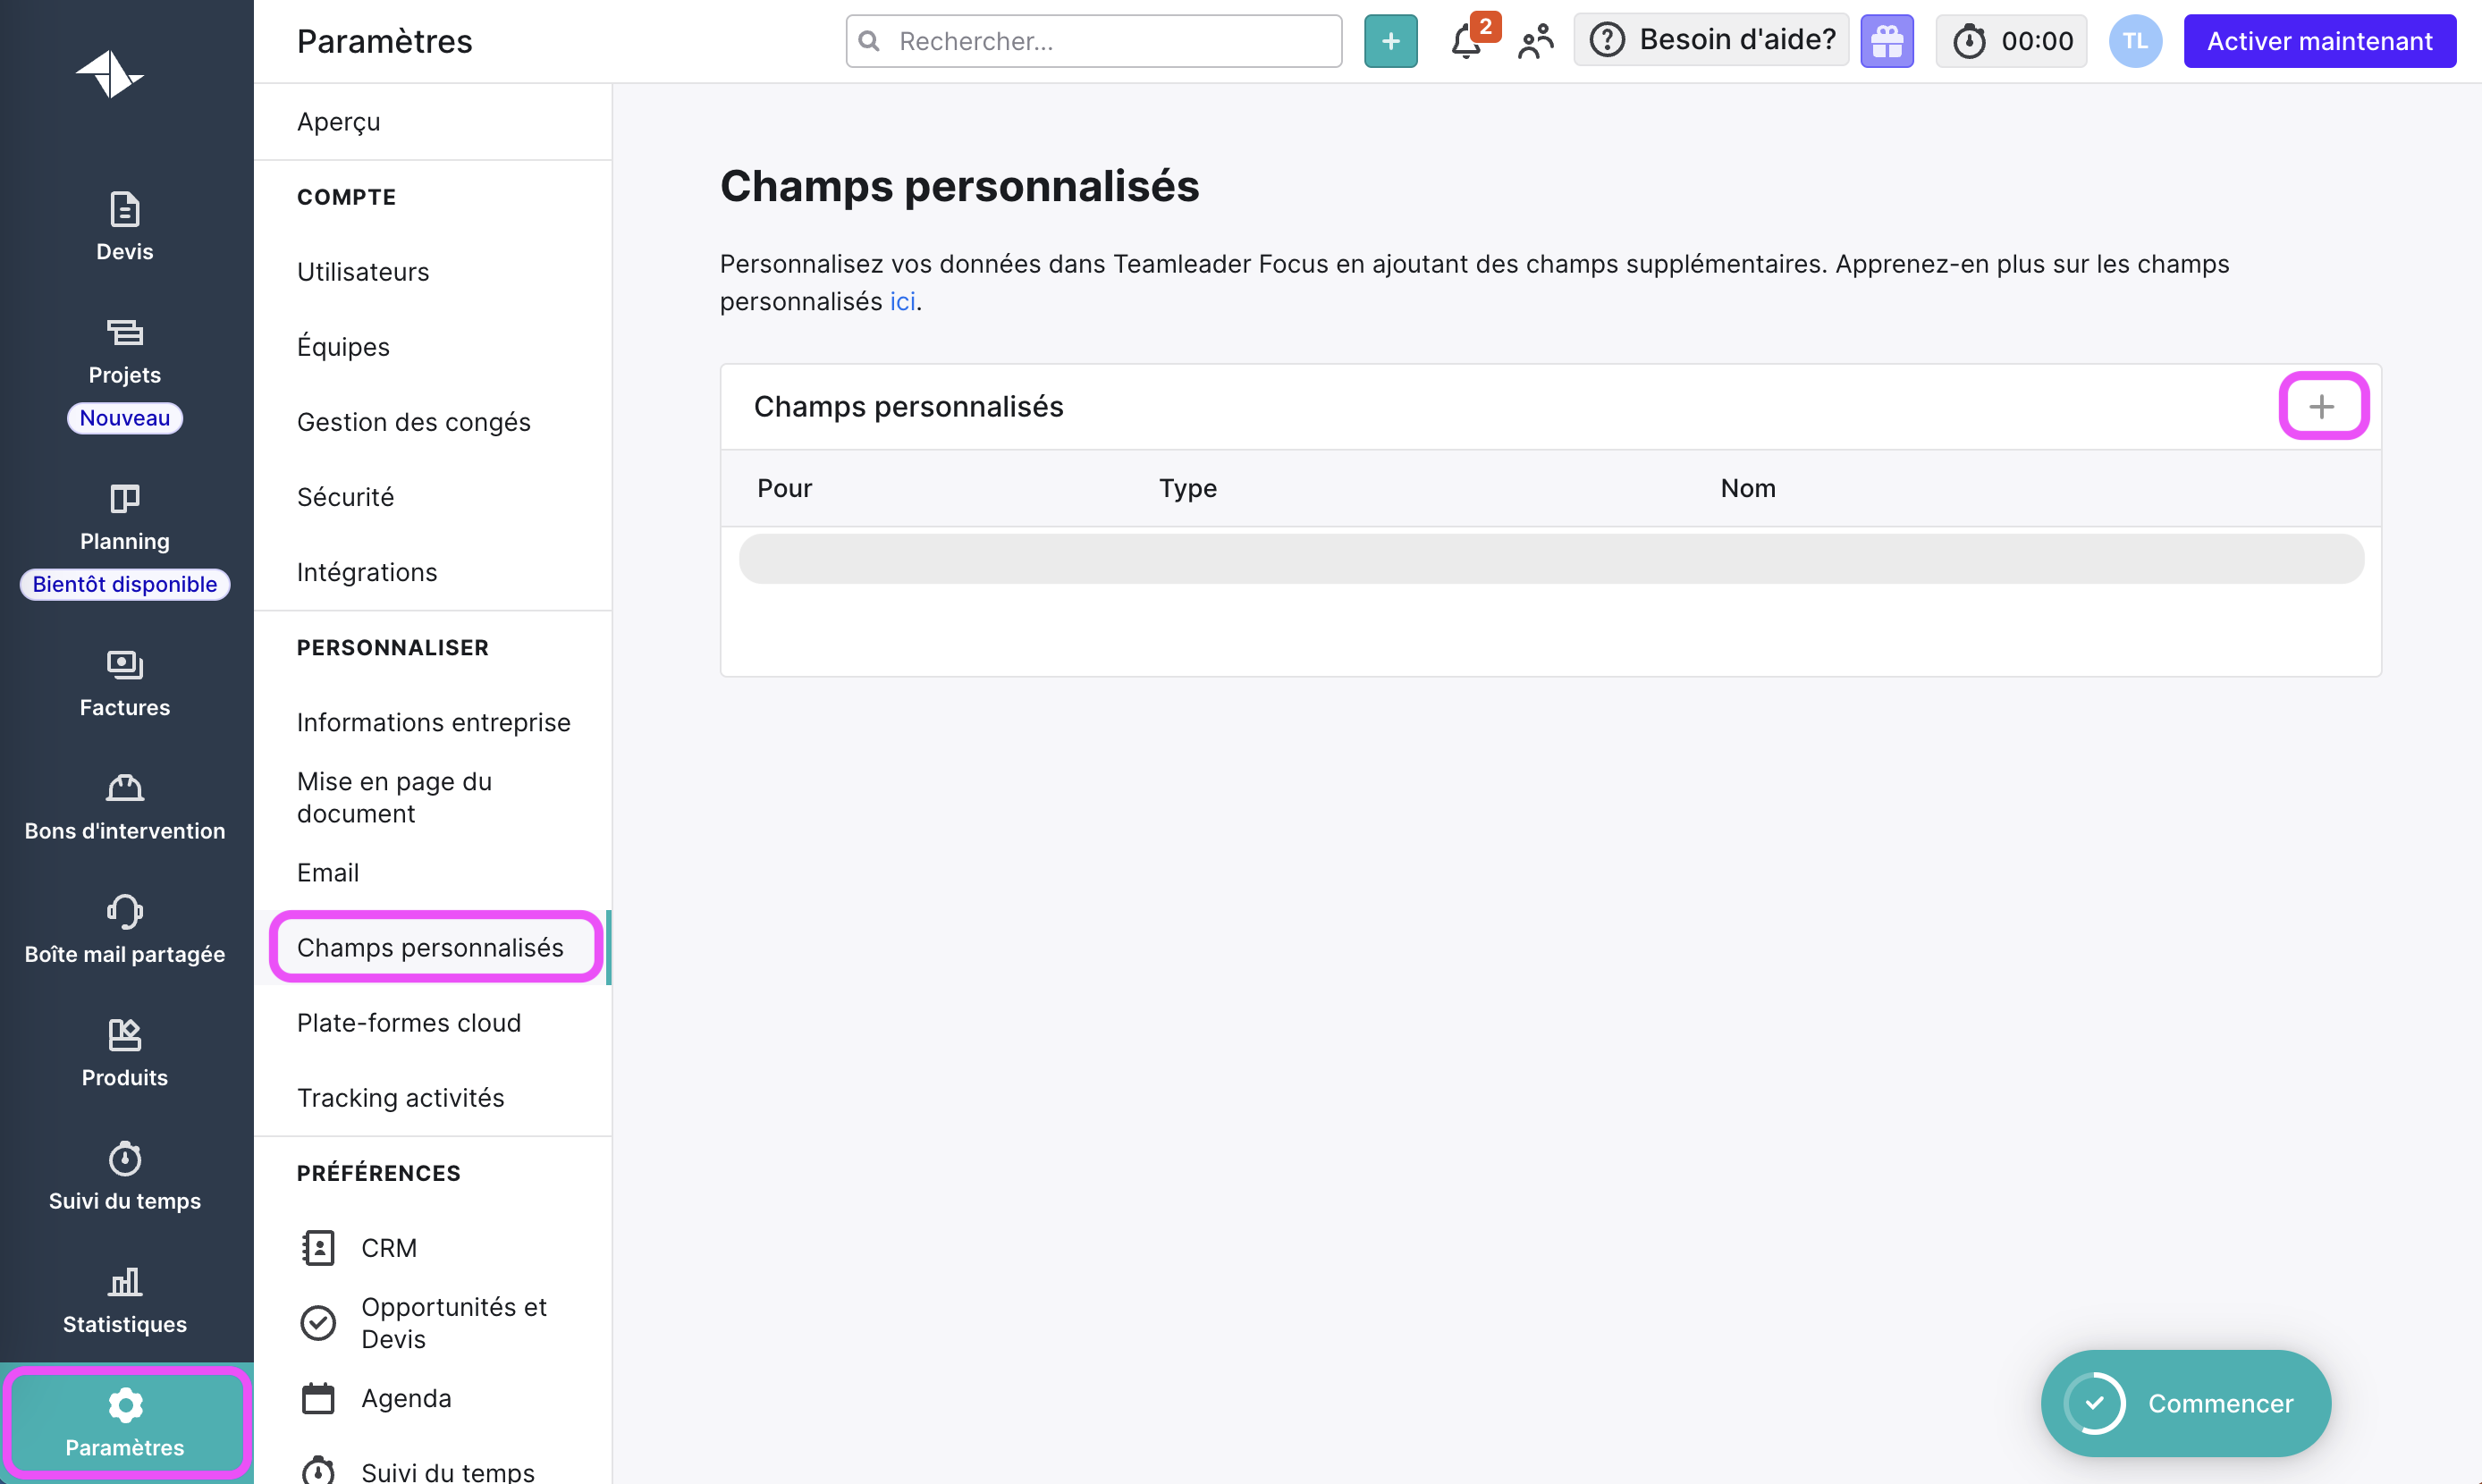Screen dimensions: 2482x1484
Task: Open Suivi du temps in the main sidebar
Action: tap(125, 1178)
